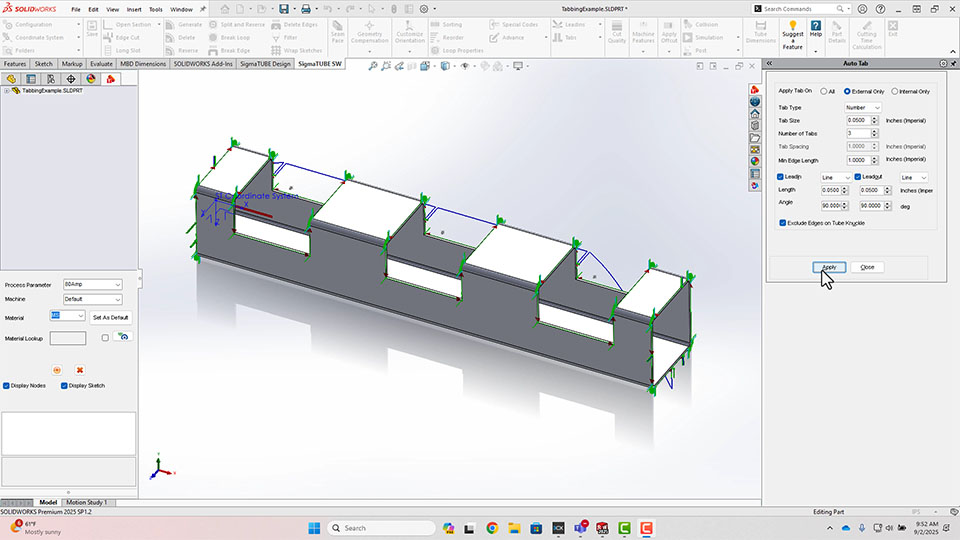960x540 pixels.
Task: Click the Number of Tabs input field
Action: pyautogui.click(x=858, y=133)
